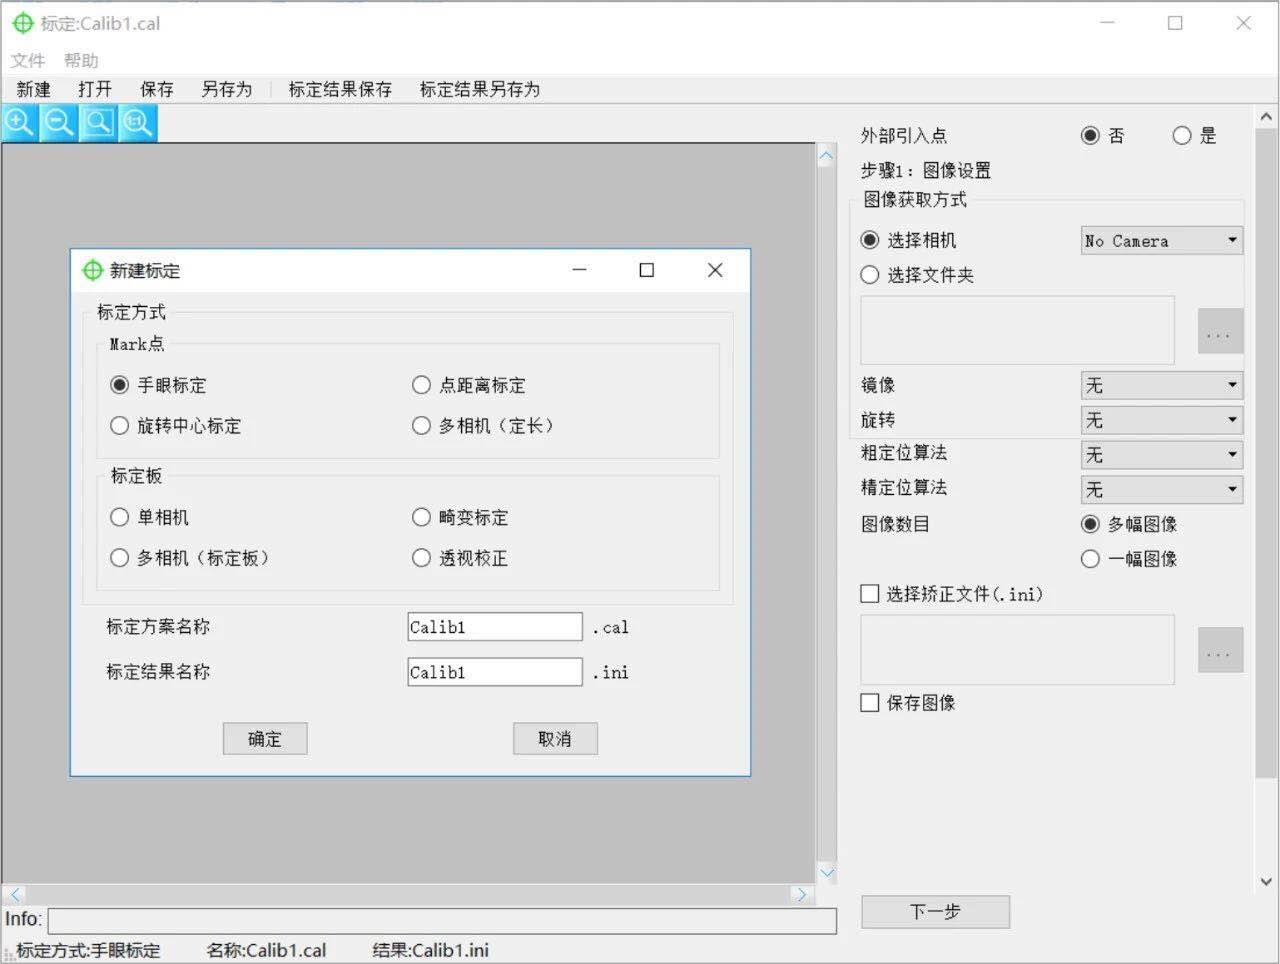Open the 文件 menu
Image resolution: width=1280 pixels, height=964 pixels.
[28, 60]
